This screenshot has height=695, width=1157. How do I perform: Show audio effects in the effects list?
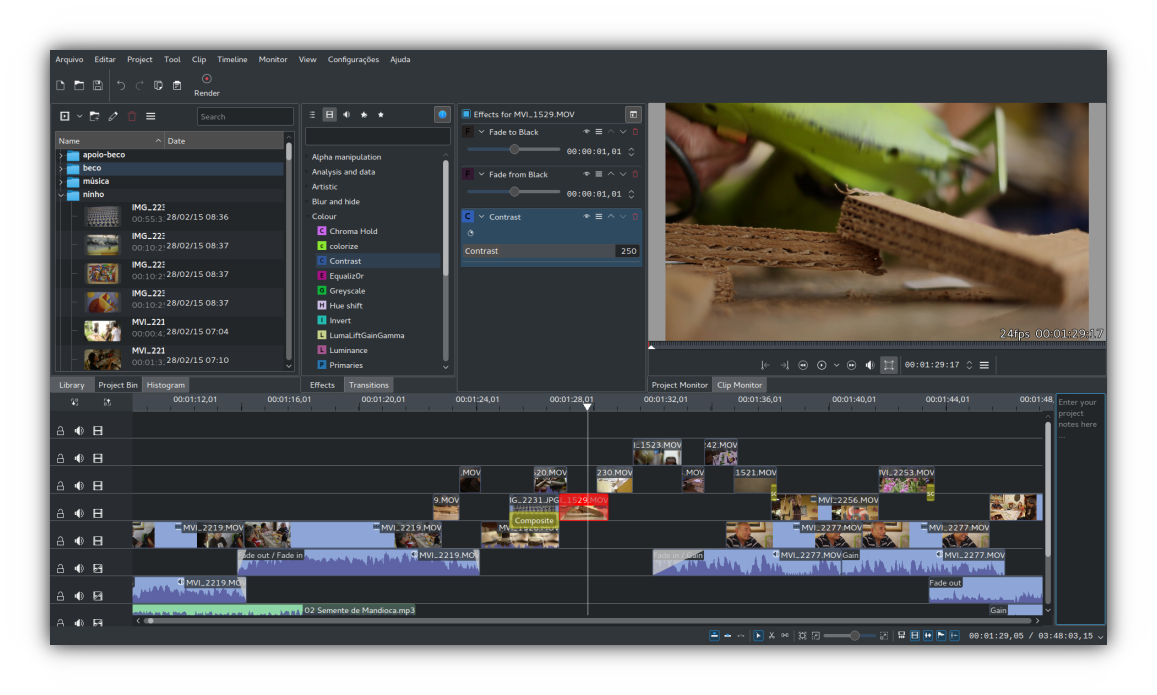[x=346, y=115]
